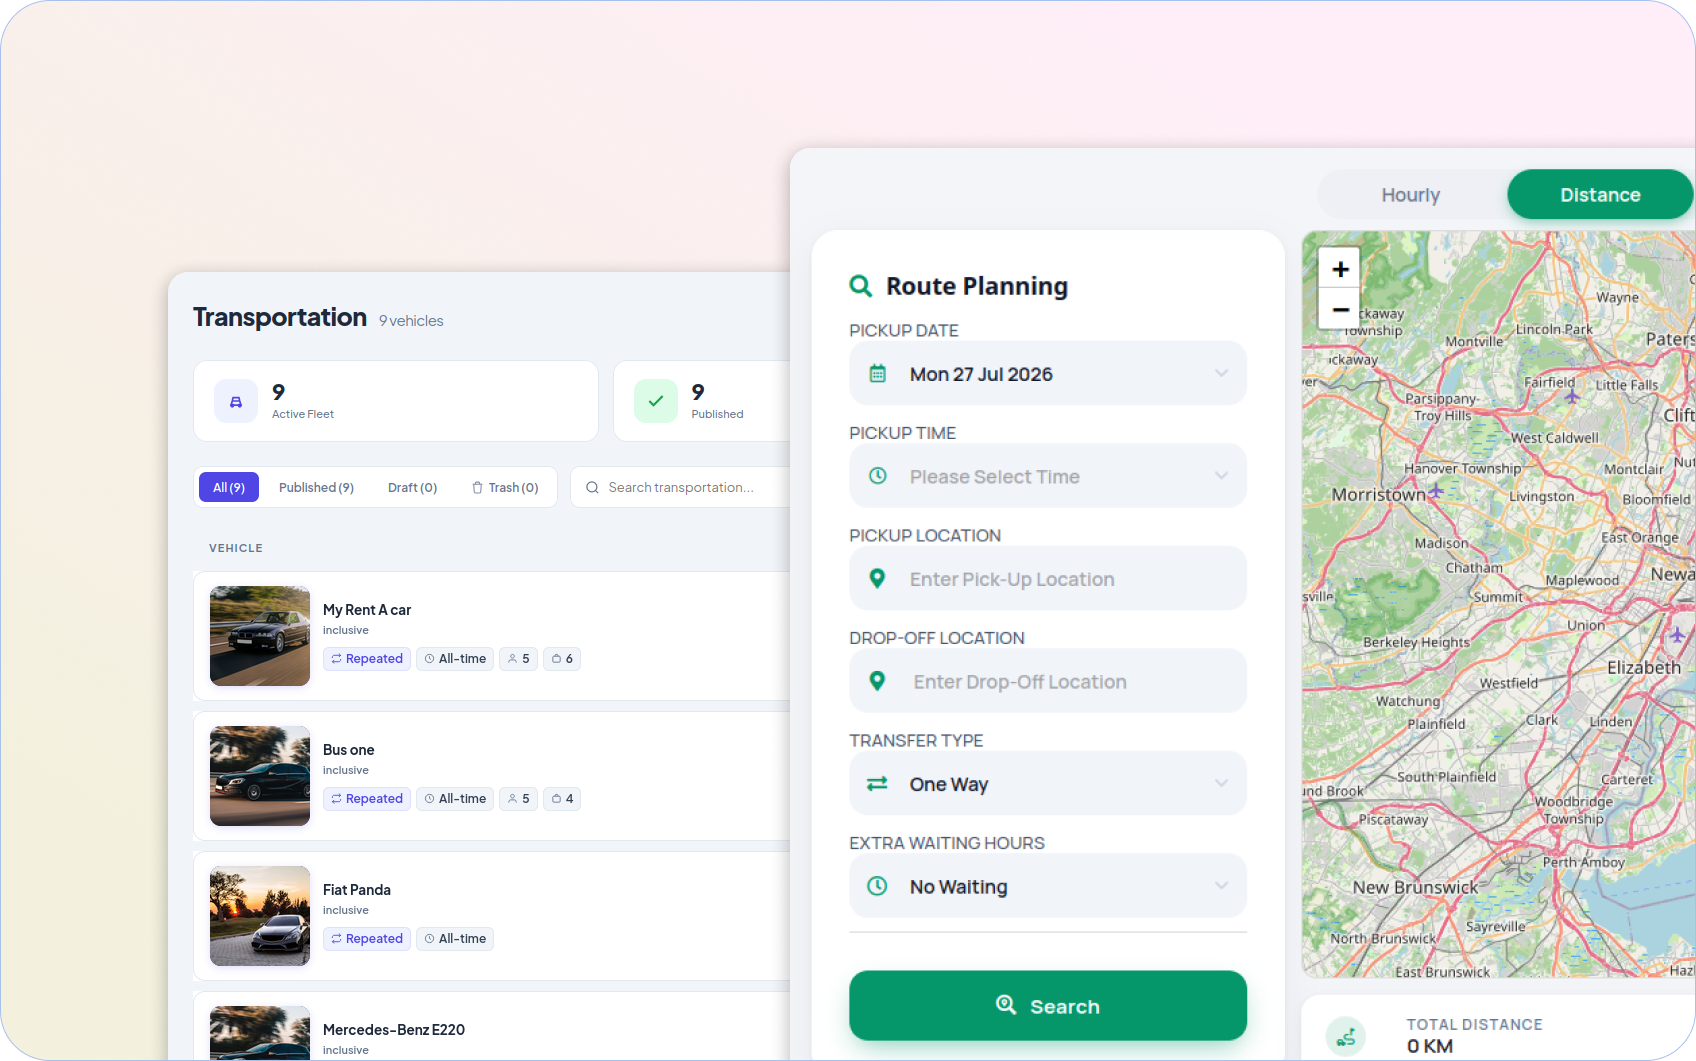Click the map zoom out minus button
Image resolution: width=1696 pixels, height=1061 pixels.
[1340, 309]
